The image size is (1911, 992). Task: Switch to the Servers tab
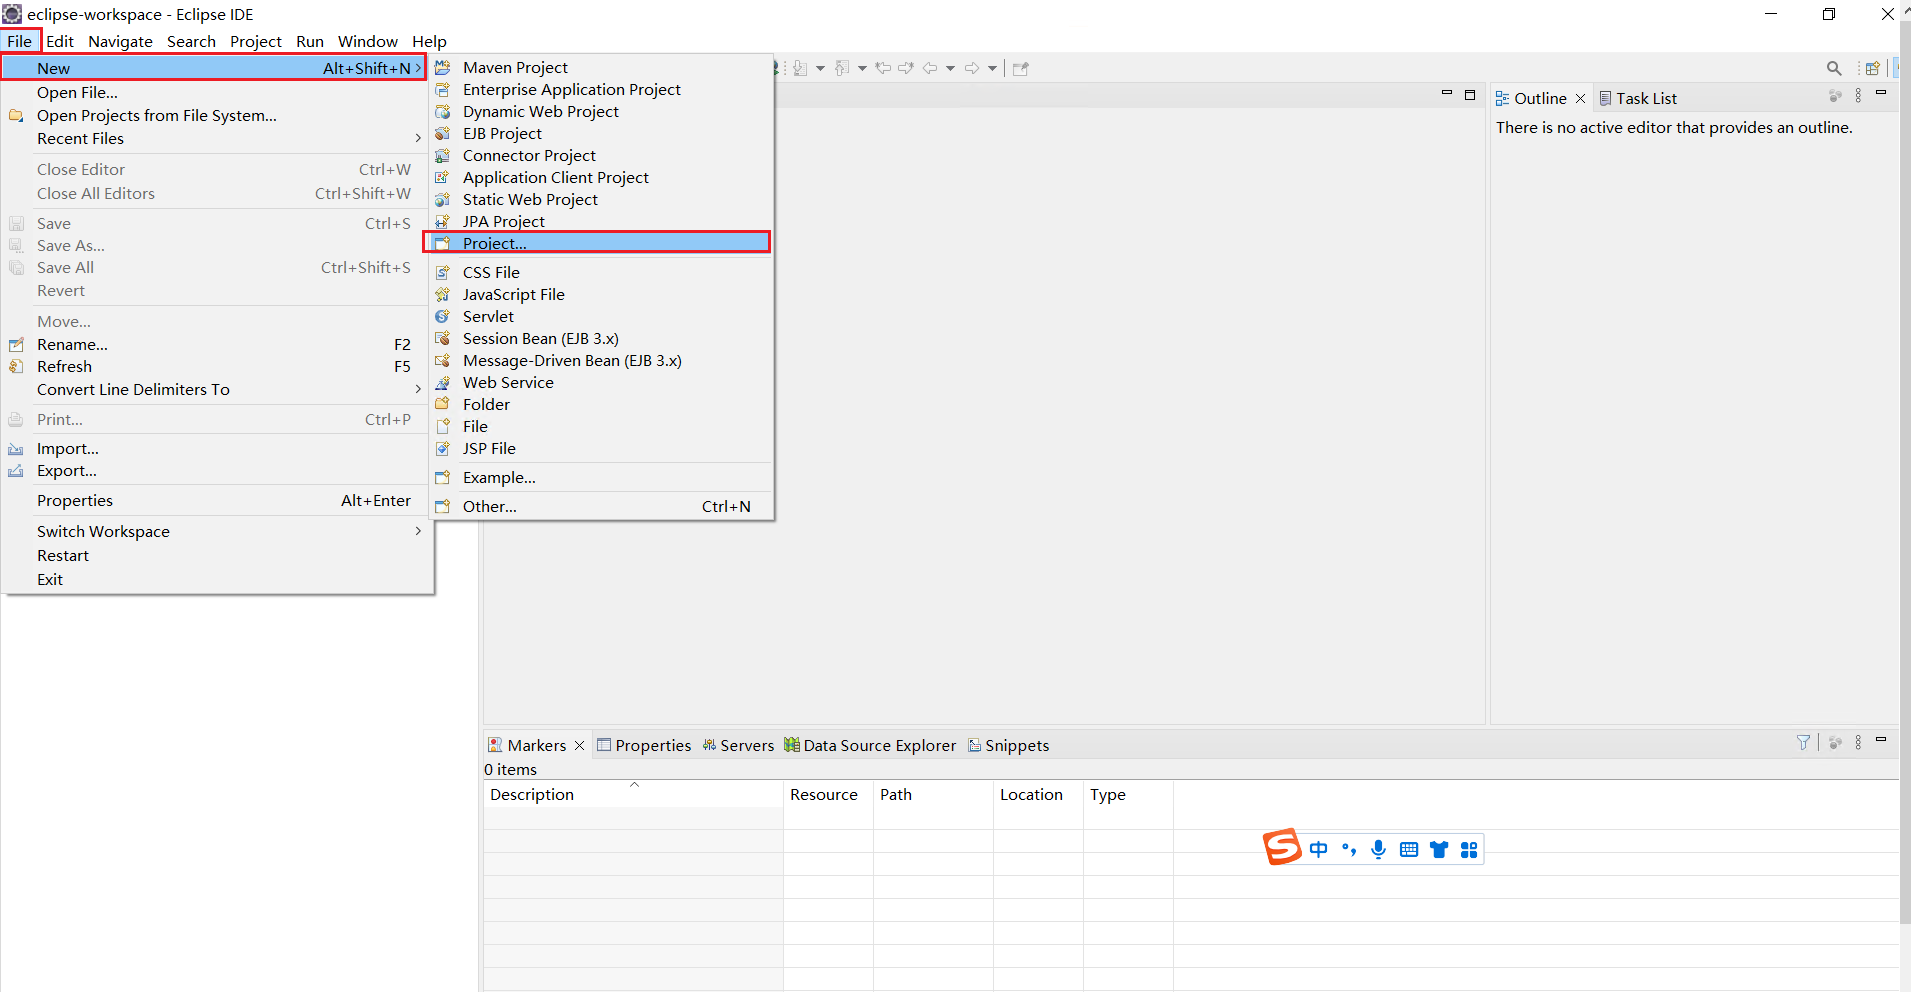(738, 745)
